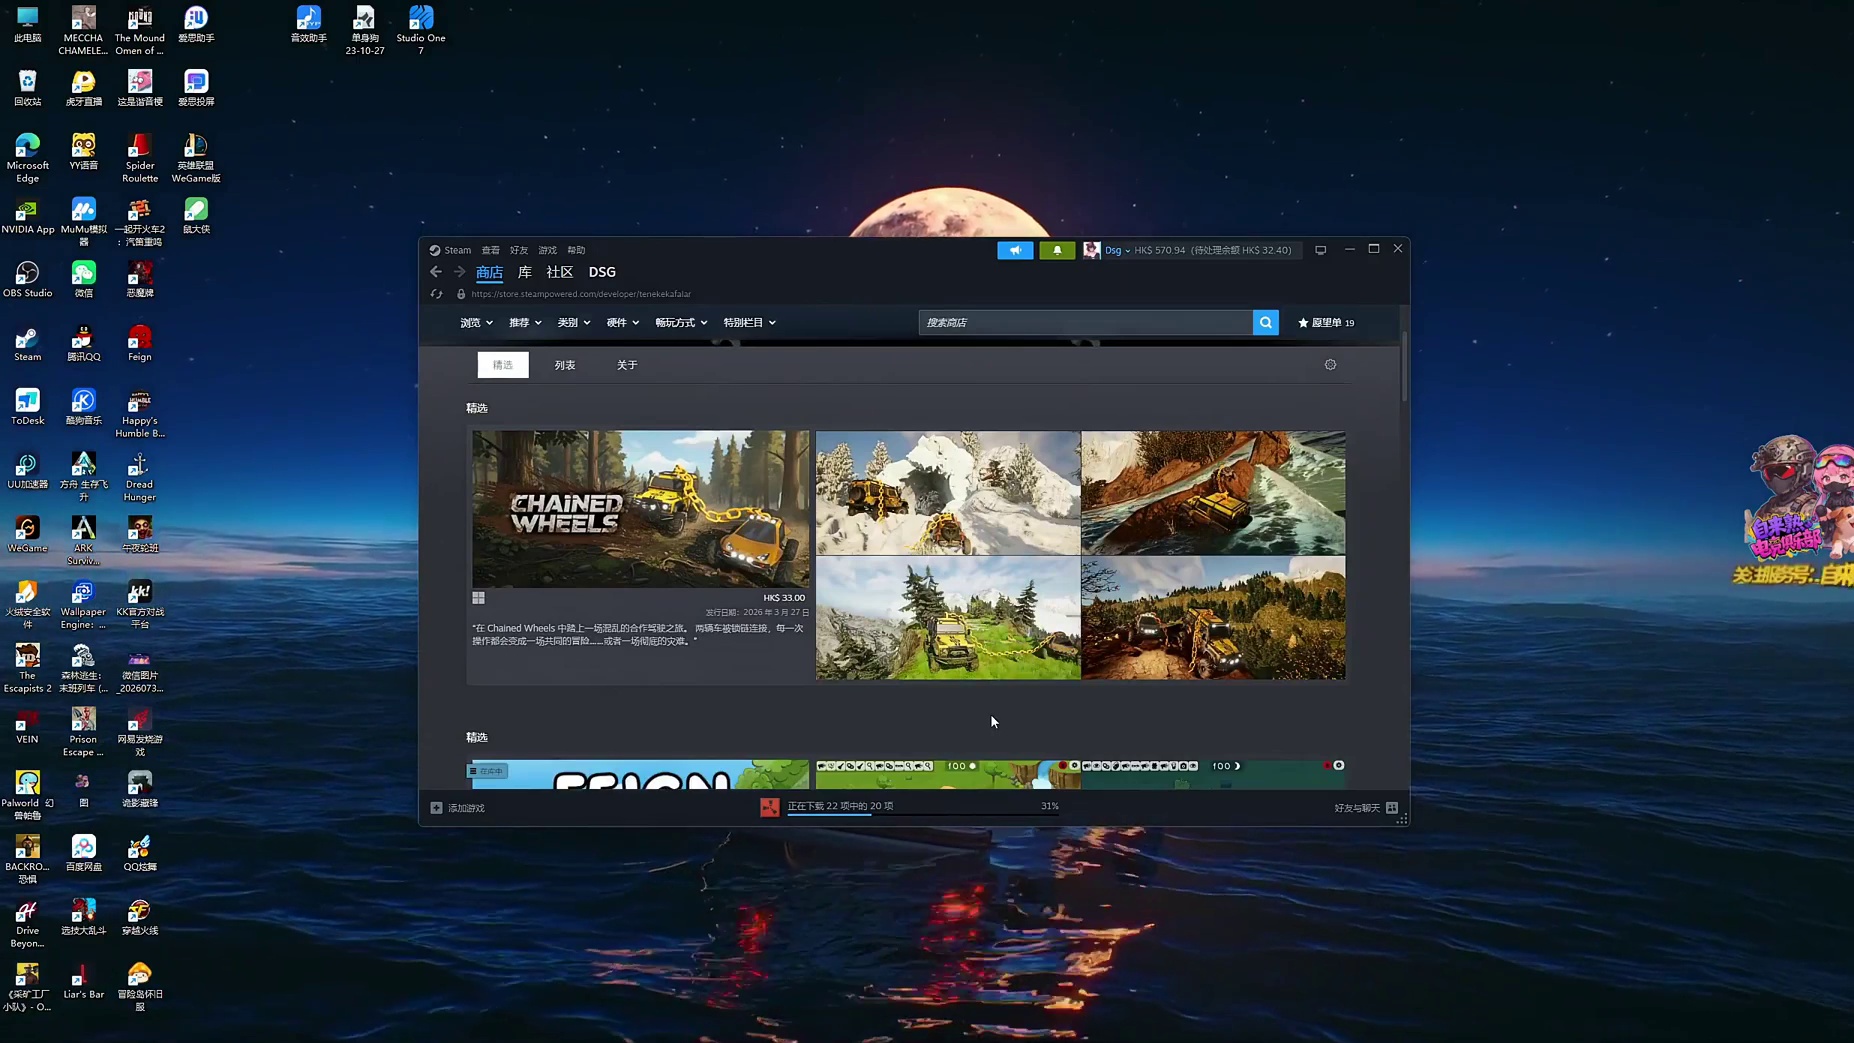Viewport: 1854px width, 1043px height.
Task: Open Tencent QQ (腾讯QQ) desktop shortcut
Action: click(x=83, y=344)
